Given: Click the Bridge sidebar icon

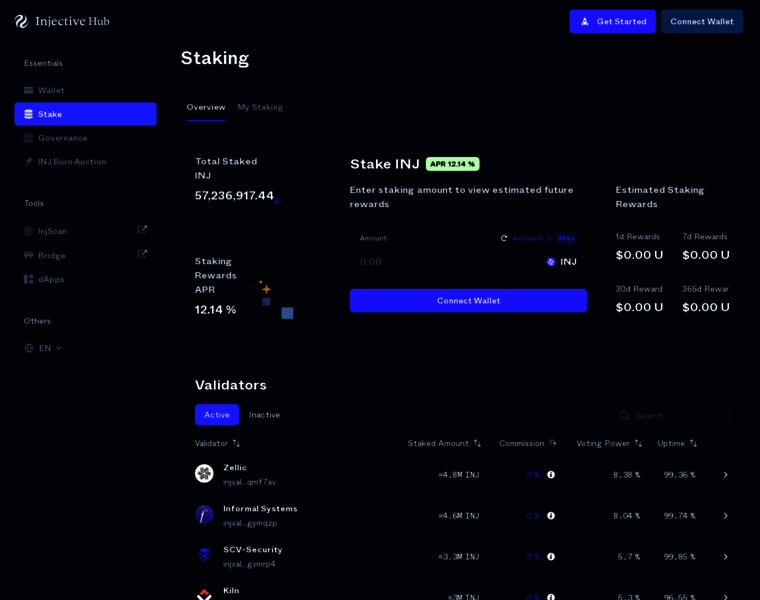Looking at the screenshot, I should pyautogui.click(x=29, y=255).
